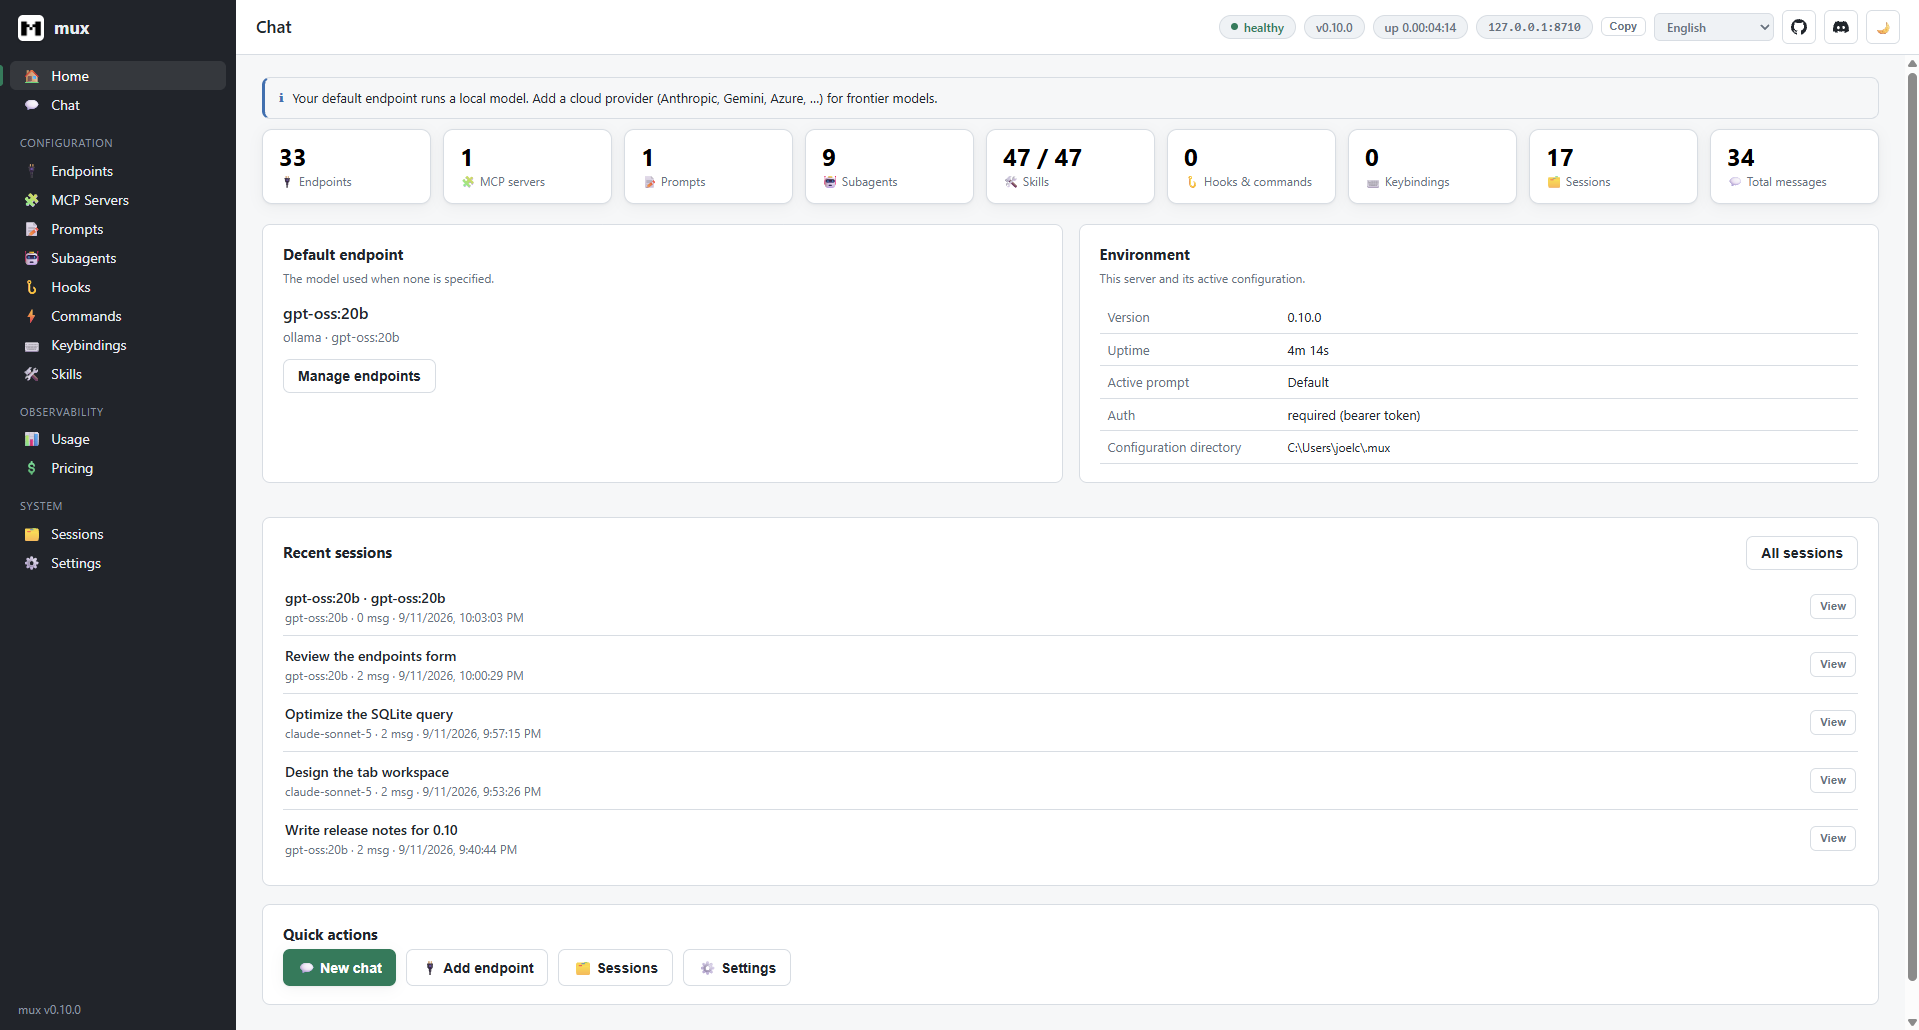Image resolution: width=1919 pixels, height=1030 pixels.
Task: Select the Hooks sidebar icon
Action: point(32,287)
